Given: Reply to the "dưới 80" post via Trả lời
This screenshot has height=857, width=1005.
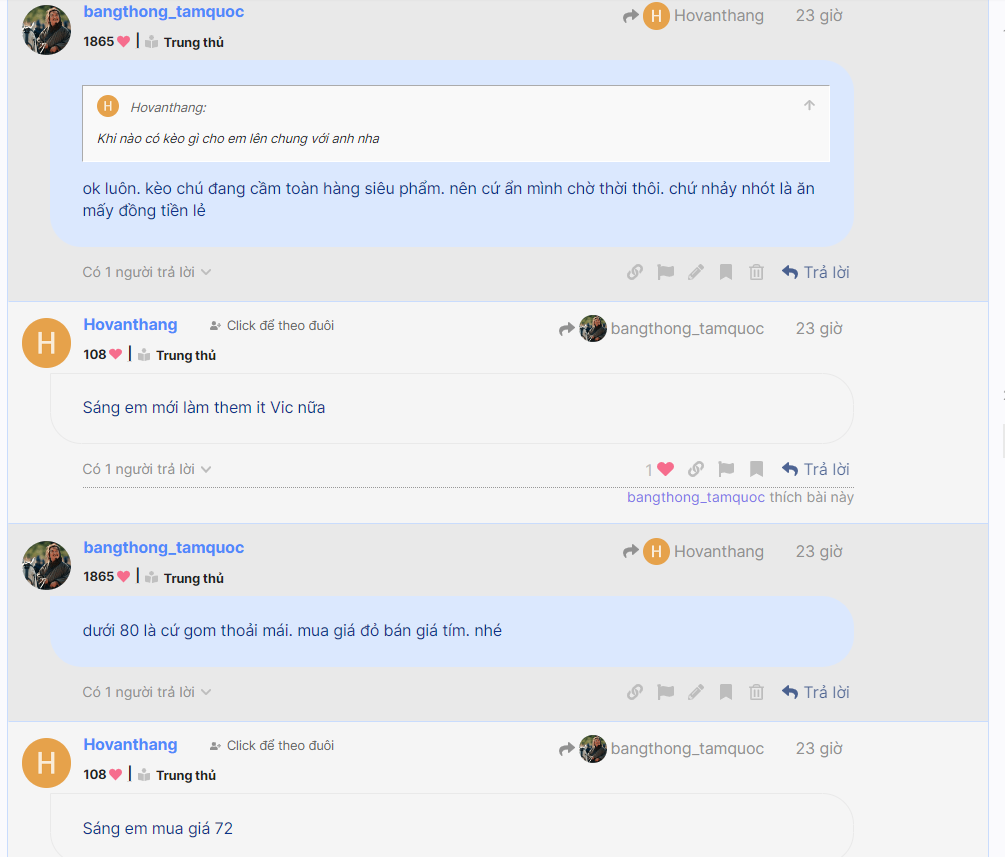Looking at the screenshot, I should [x=815, y=692].
